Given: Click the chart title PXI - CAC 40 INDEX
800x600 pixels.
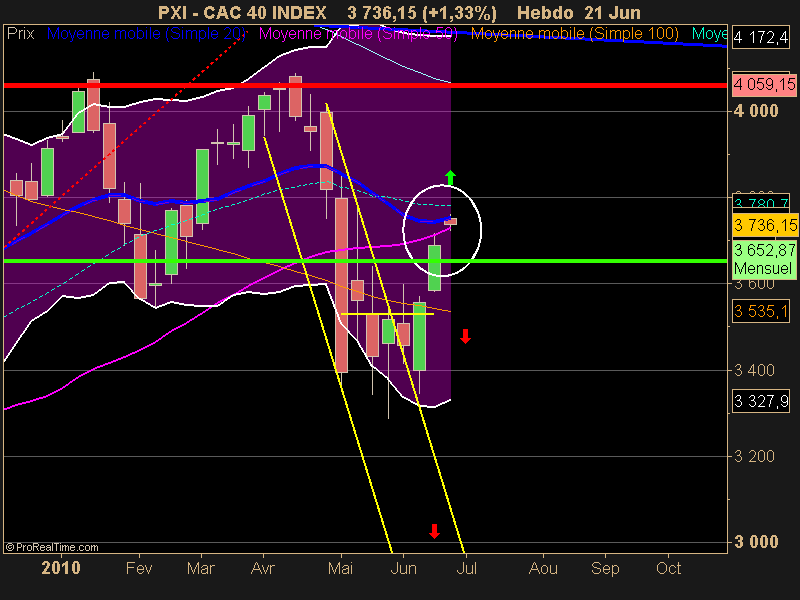Looking at the screenshot, I should (242, 12).
